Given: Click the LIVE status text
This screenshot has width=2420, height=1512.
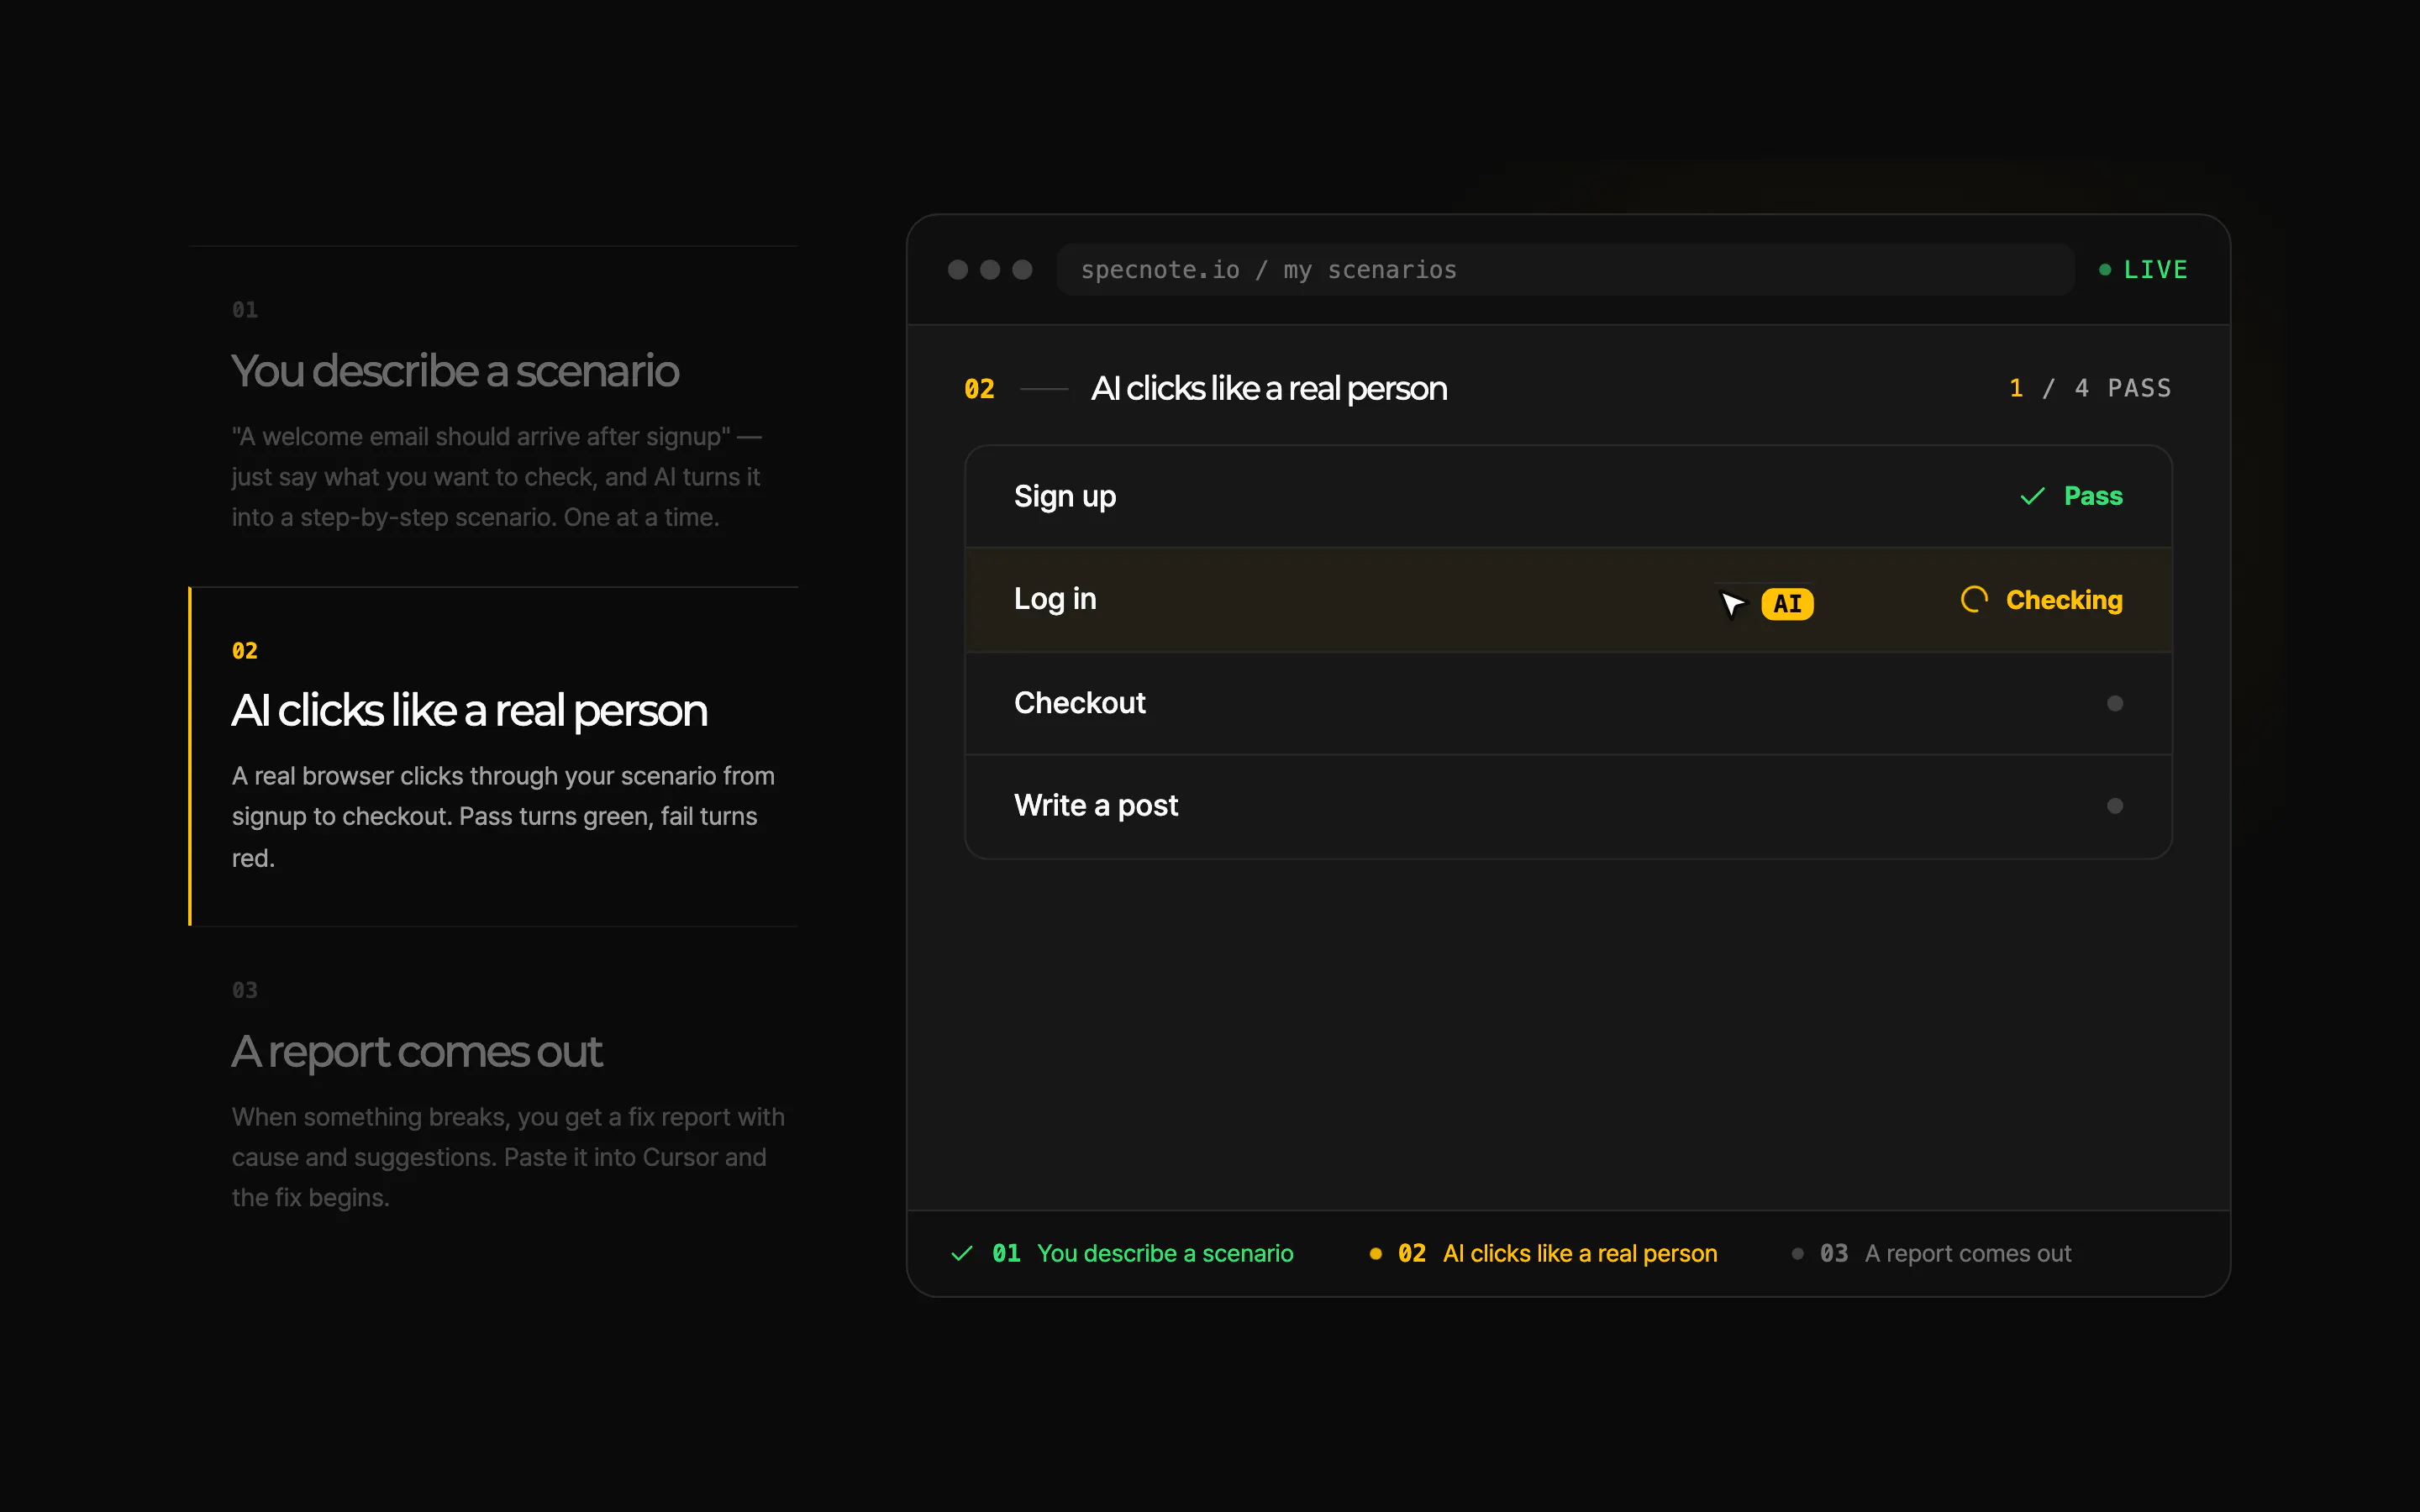Looking at the screenshot, I should (2155, 270).
